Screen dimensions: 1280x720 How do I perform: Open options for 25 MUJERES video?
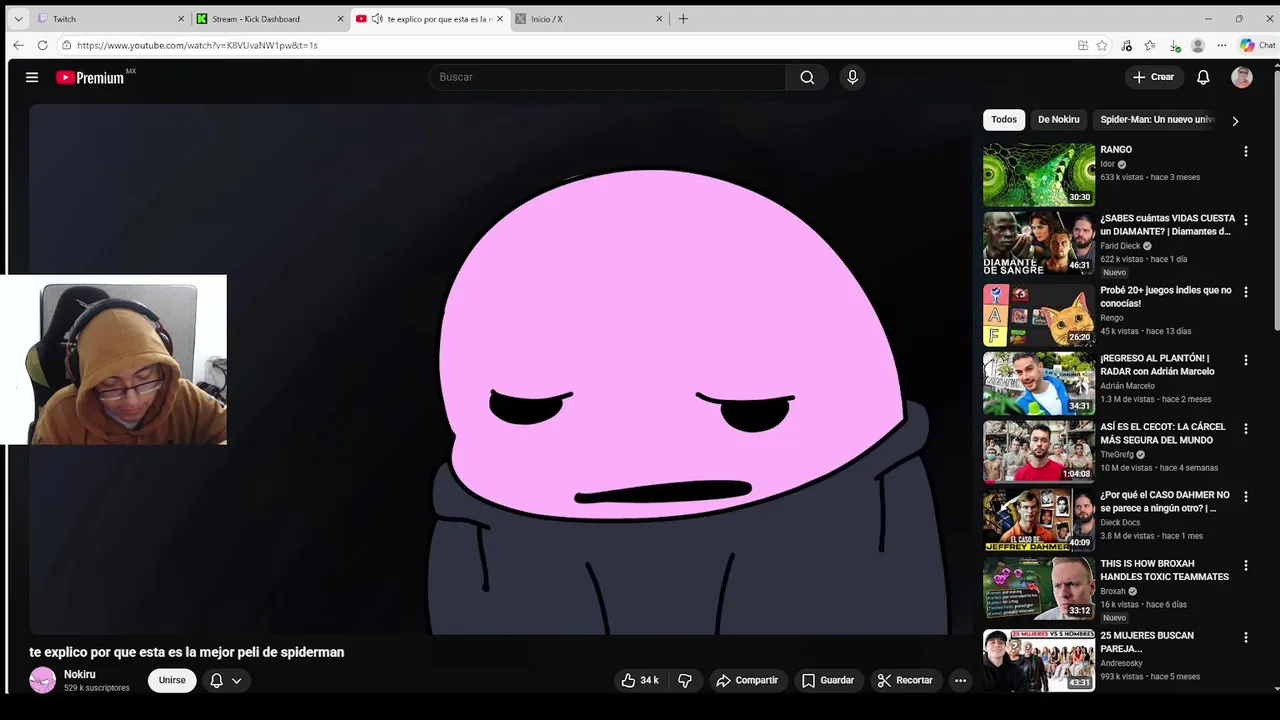point(1245,637)
